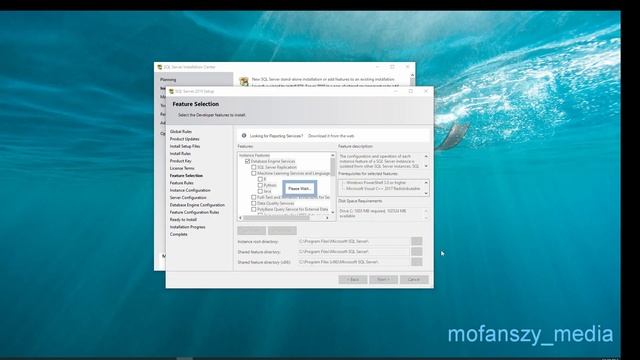
Task: Click the Product Updates step
Action: pyautogui.click(x=184, y=139)
